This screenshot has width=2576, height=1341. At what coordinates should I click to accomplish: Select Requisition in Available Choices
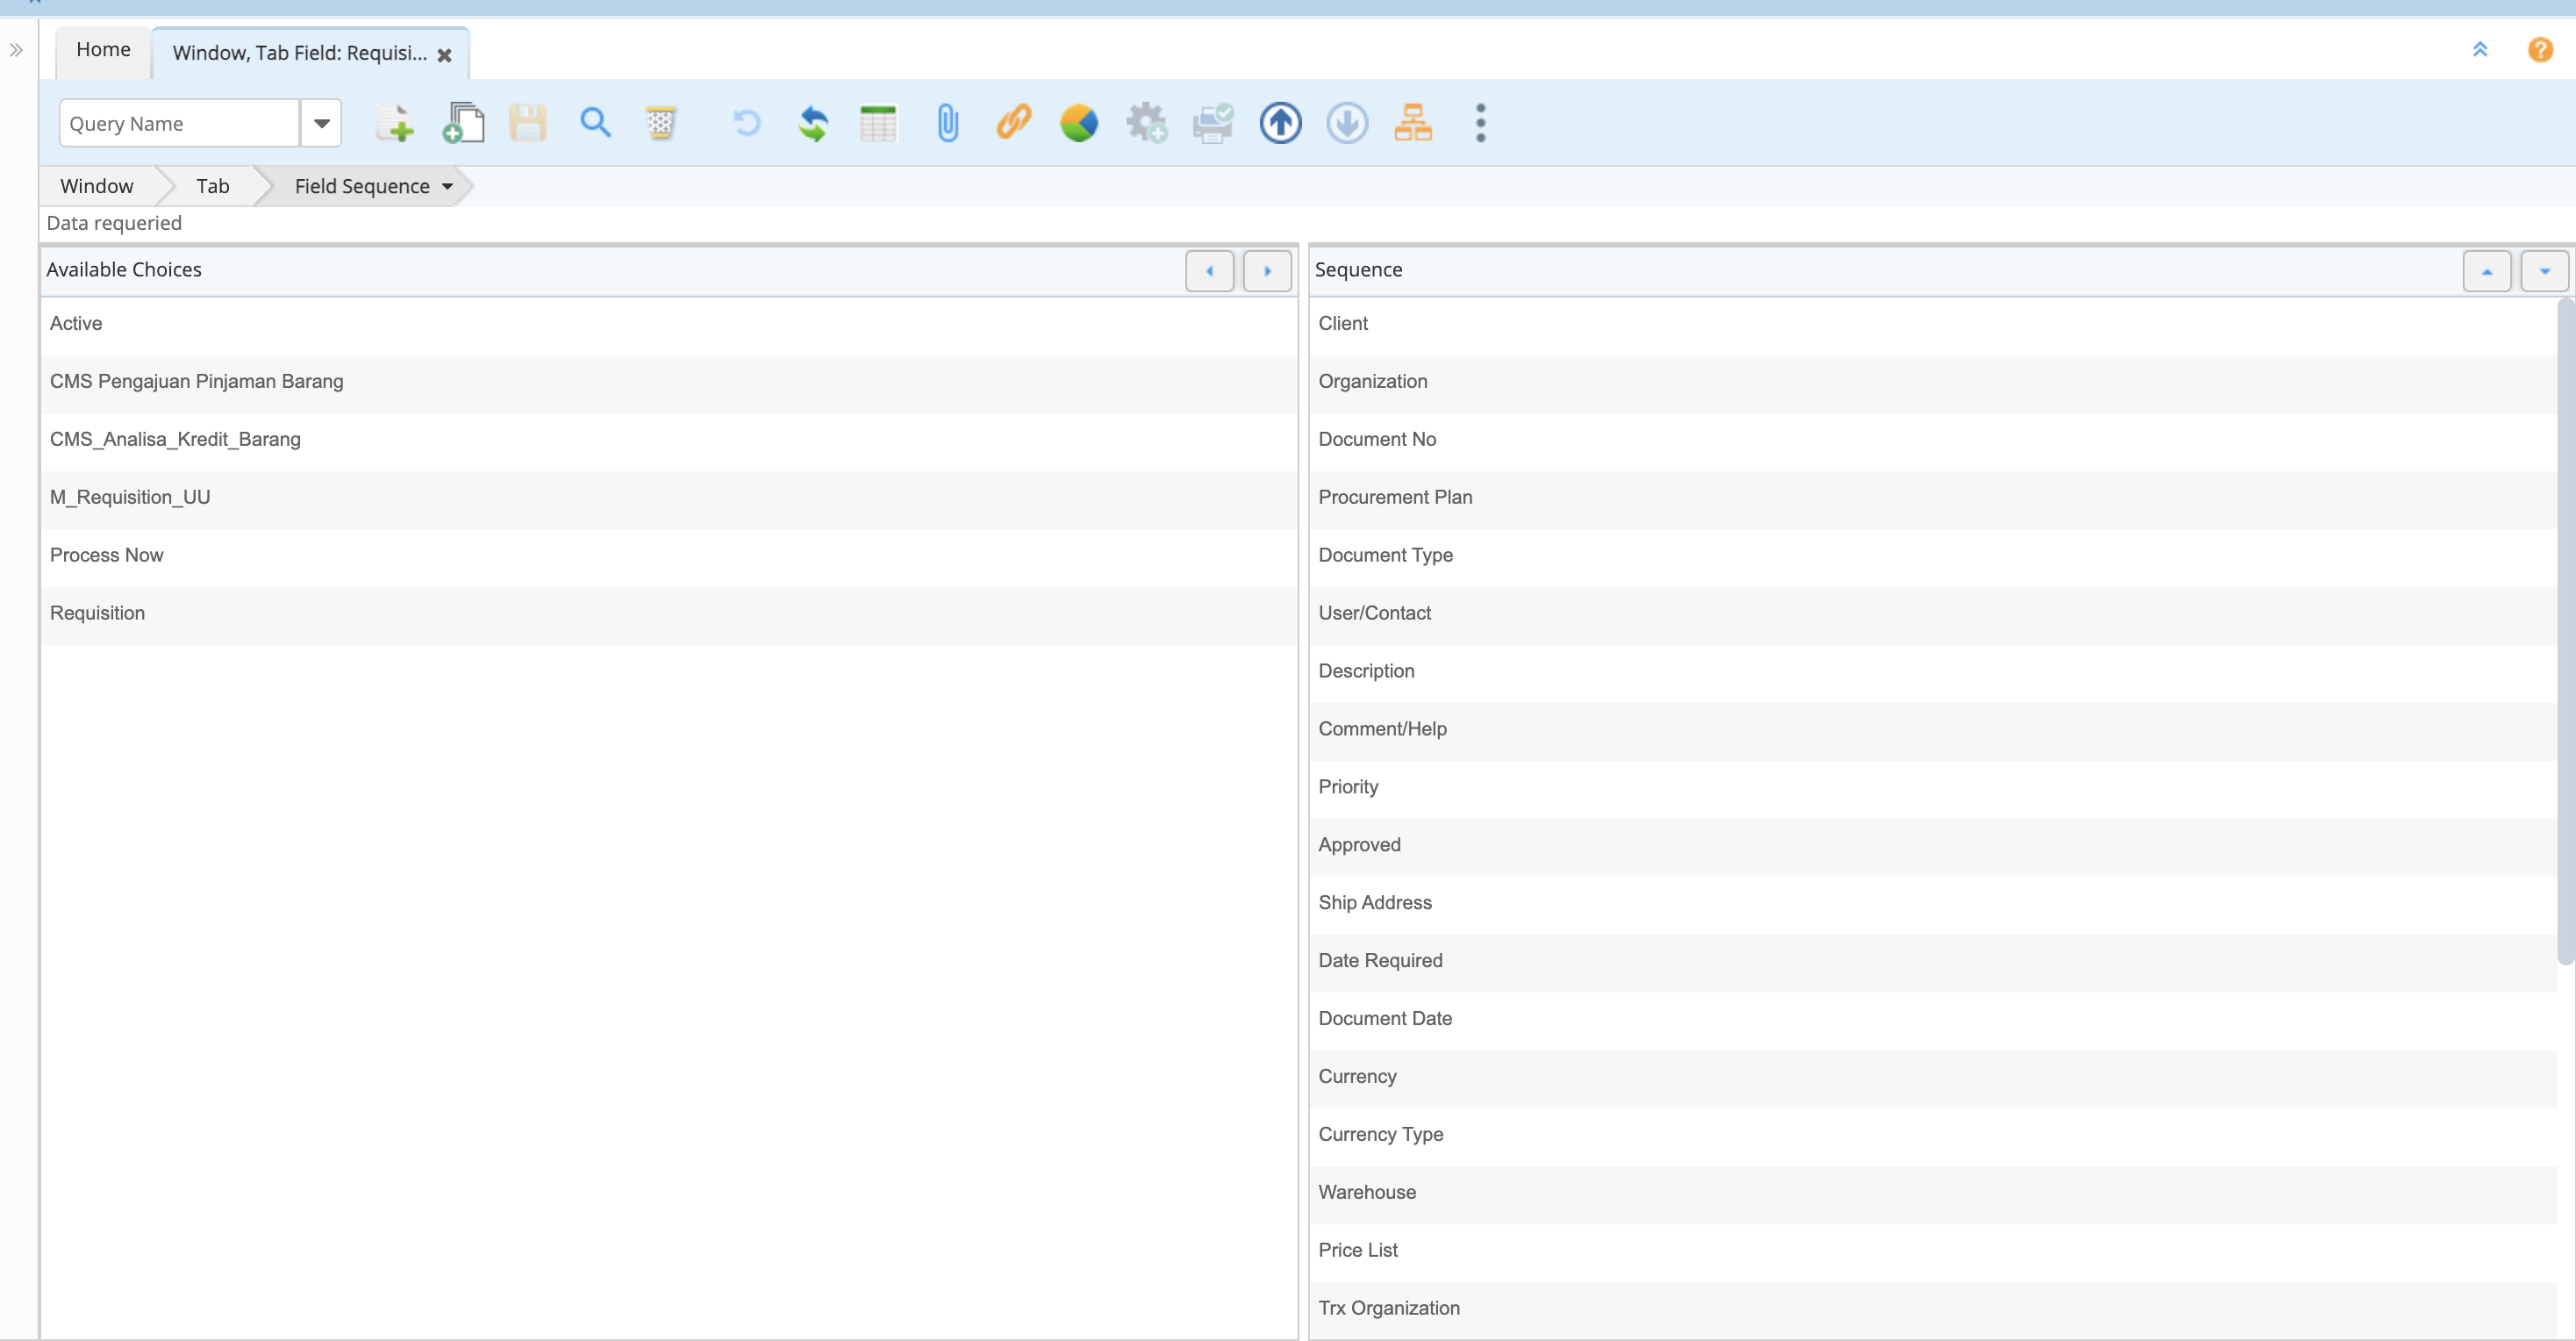coord(669,614)
